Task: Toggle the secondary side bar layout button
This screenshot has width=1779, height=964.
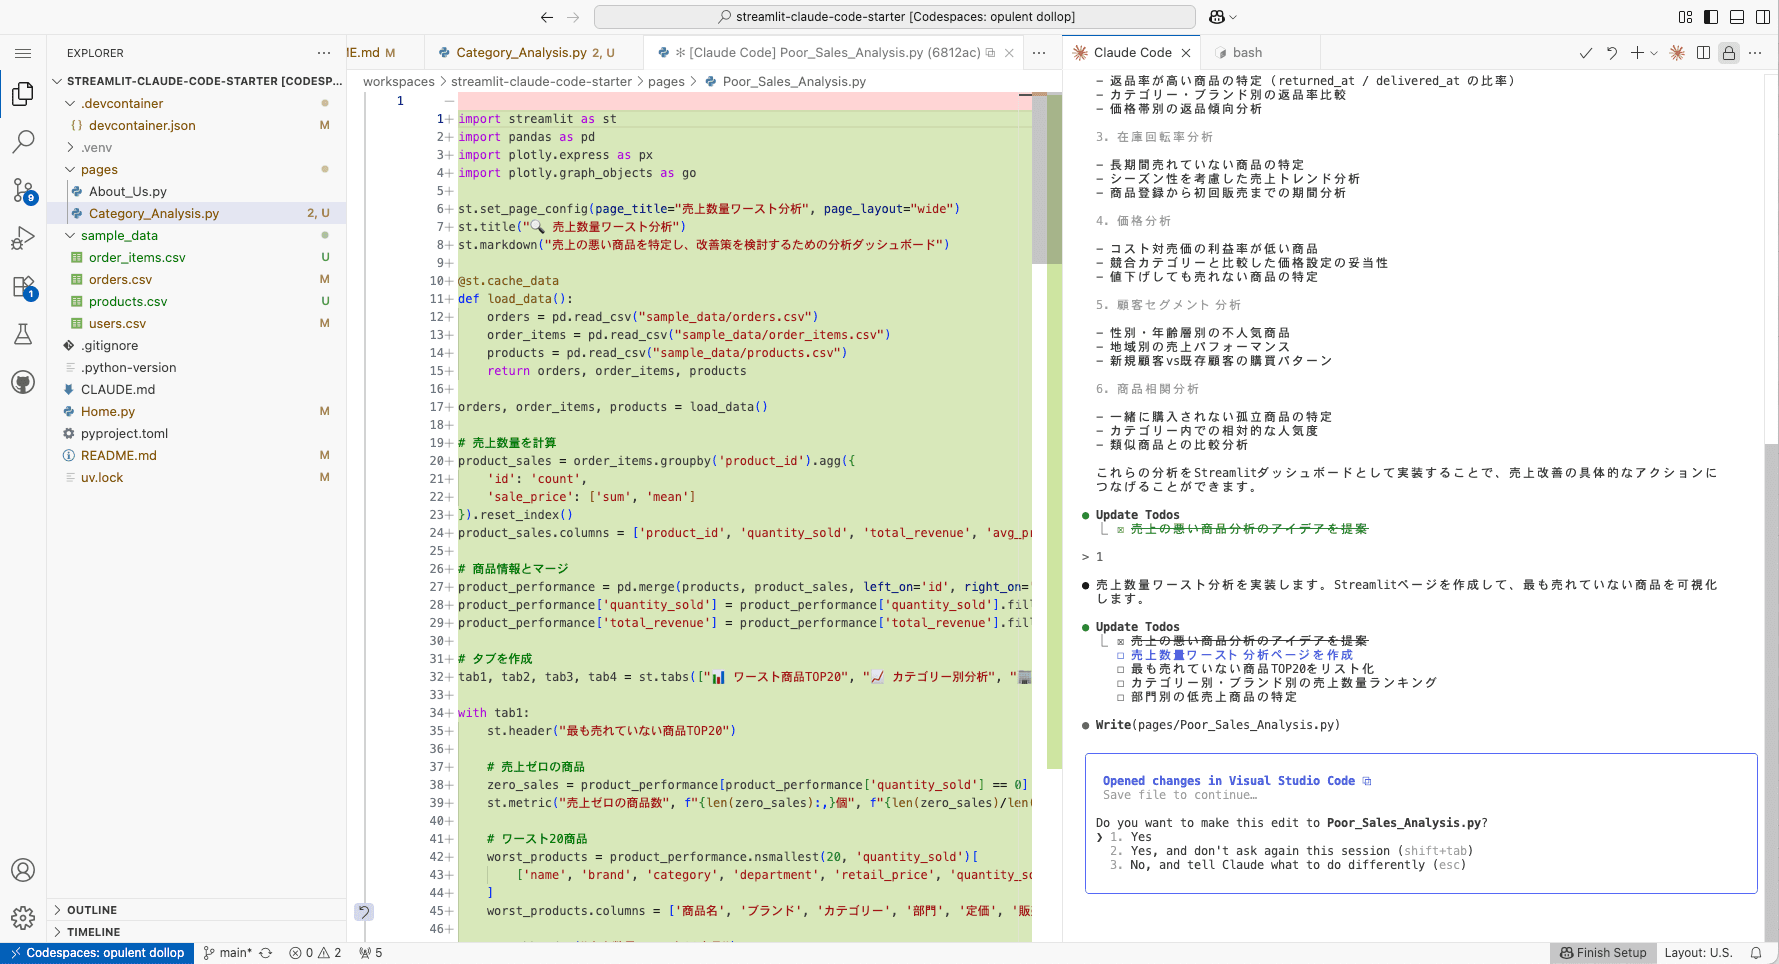Action: pos(1763,17)
